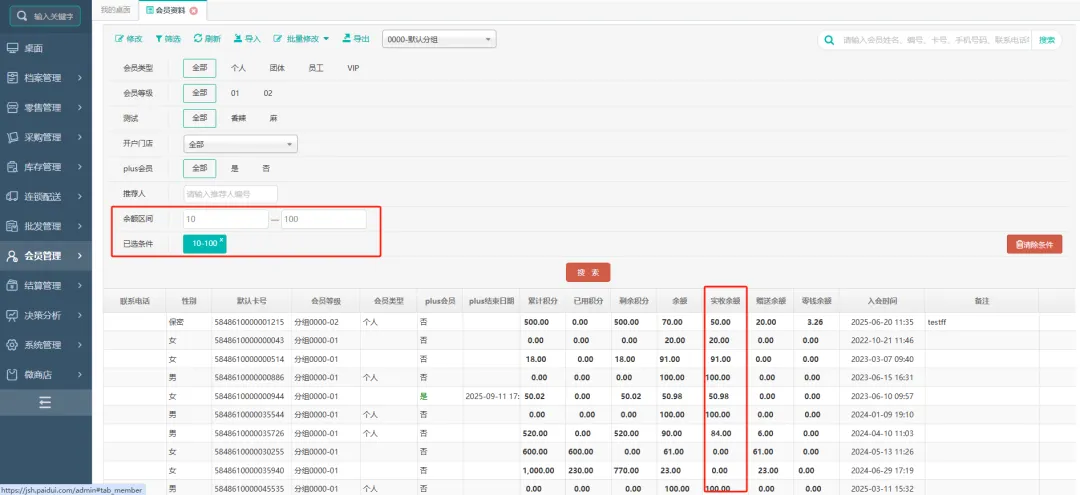The height and width of the screenshot is (495, 1080).
Task: Refresh the list with 刷新
Action: pyautogui.click(x=207, y=39)
